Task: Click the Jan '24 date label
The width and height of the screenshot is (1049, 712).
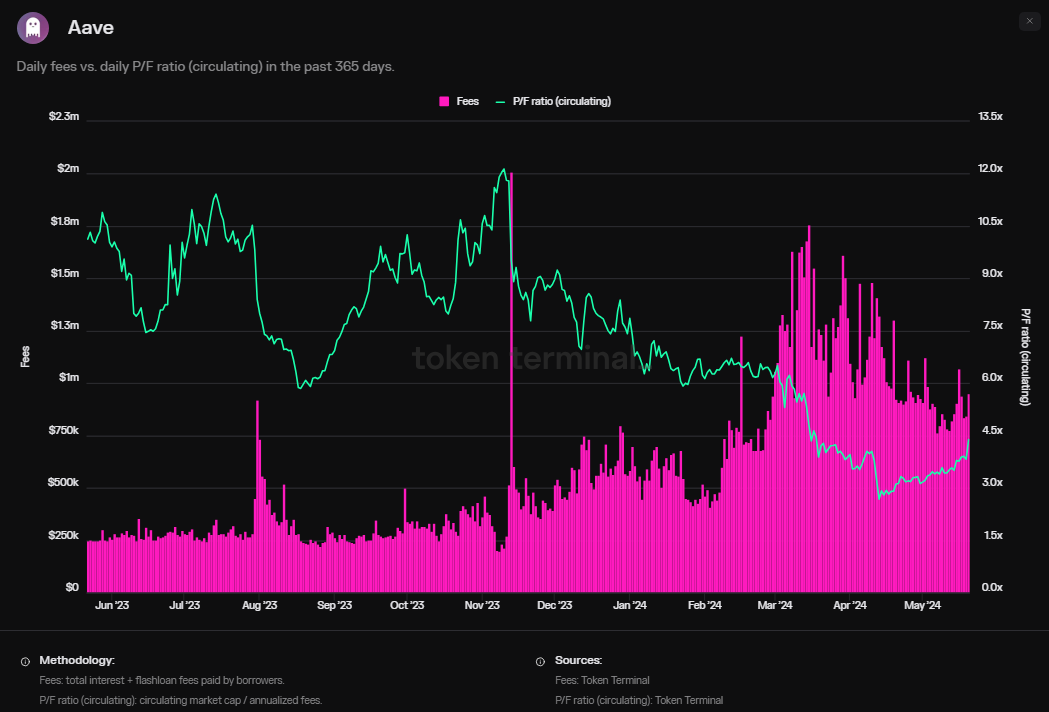Action: click(x=630, y=606)
